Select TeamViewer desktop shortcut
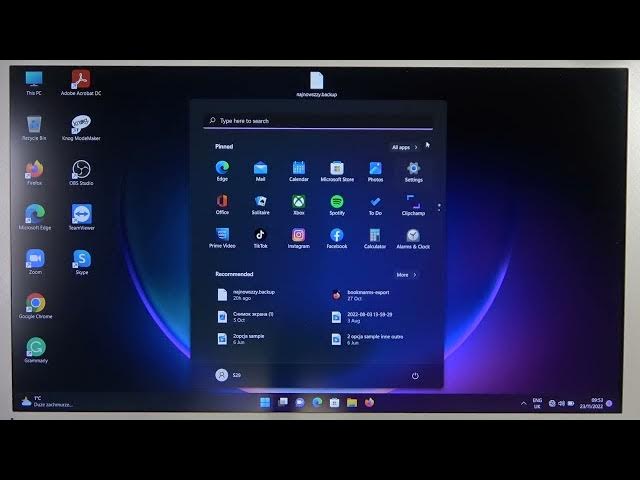Screen dimensions: 640x480 coord(81,217)
